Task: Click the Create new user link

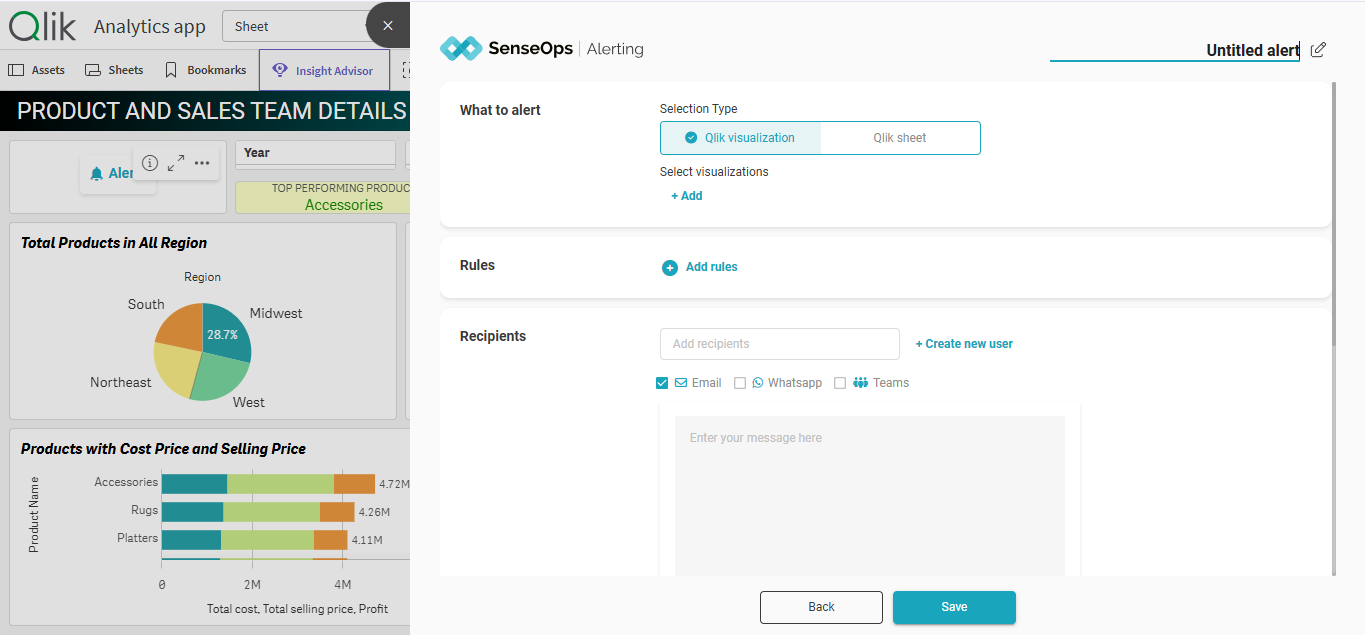Action: pos(964,344)
